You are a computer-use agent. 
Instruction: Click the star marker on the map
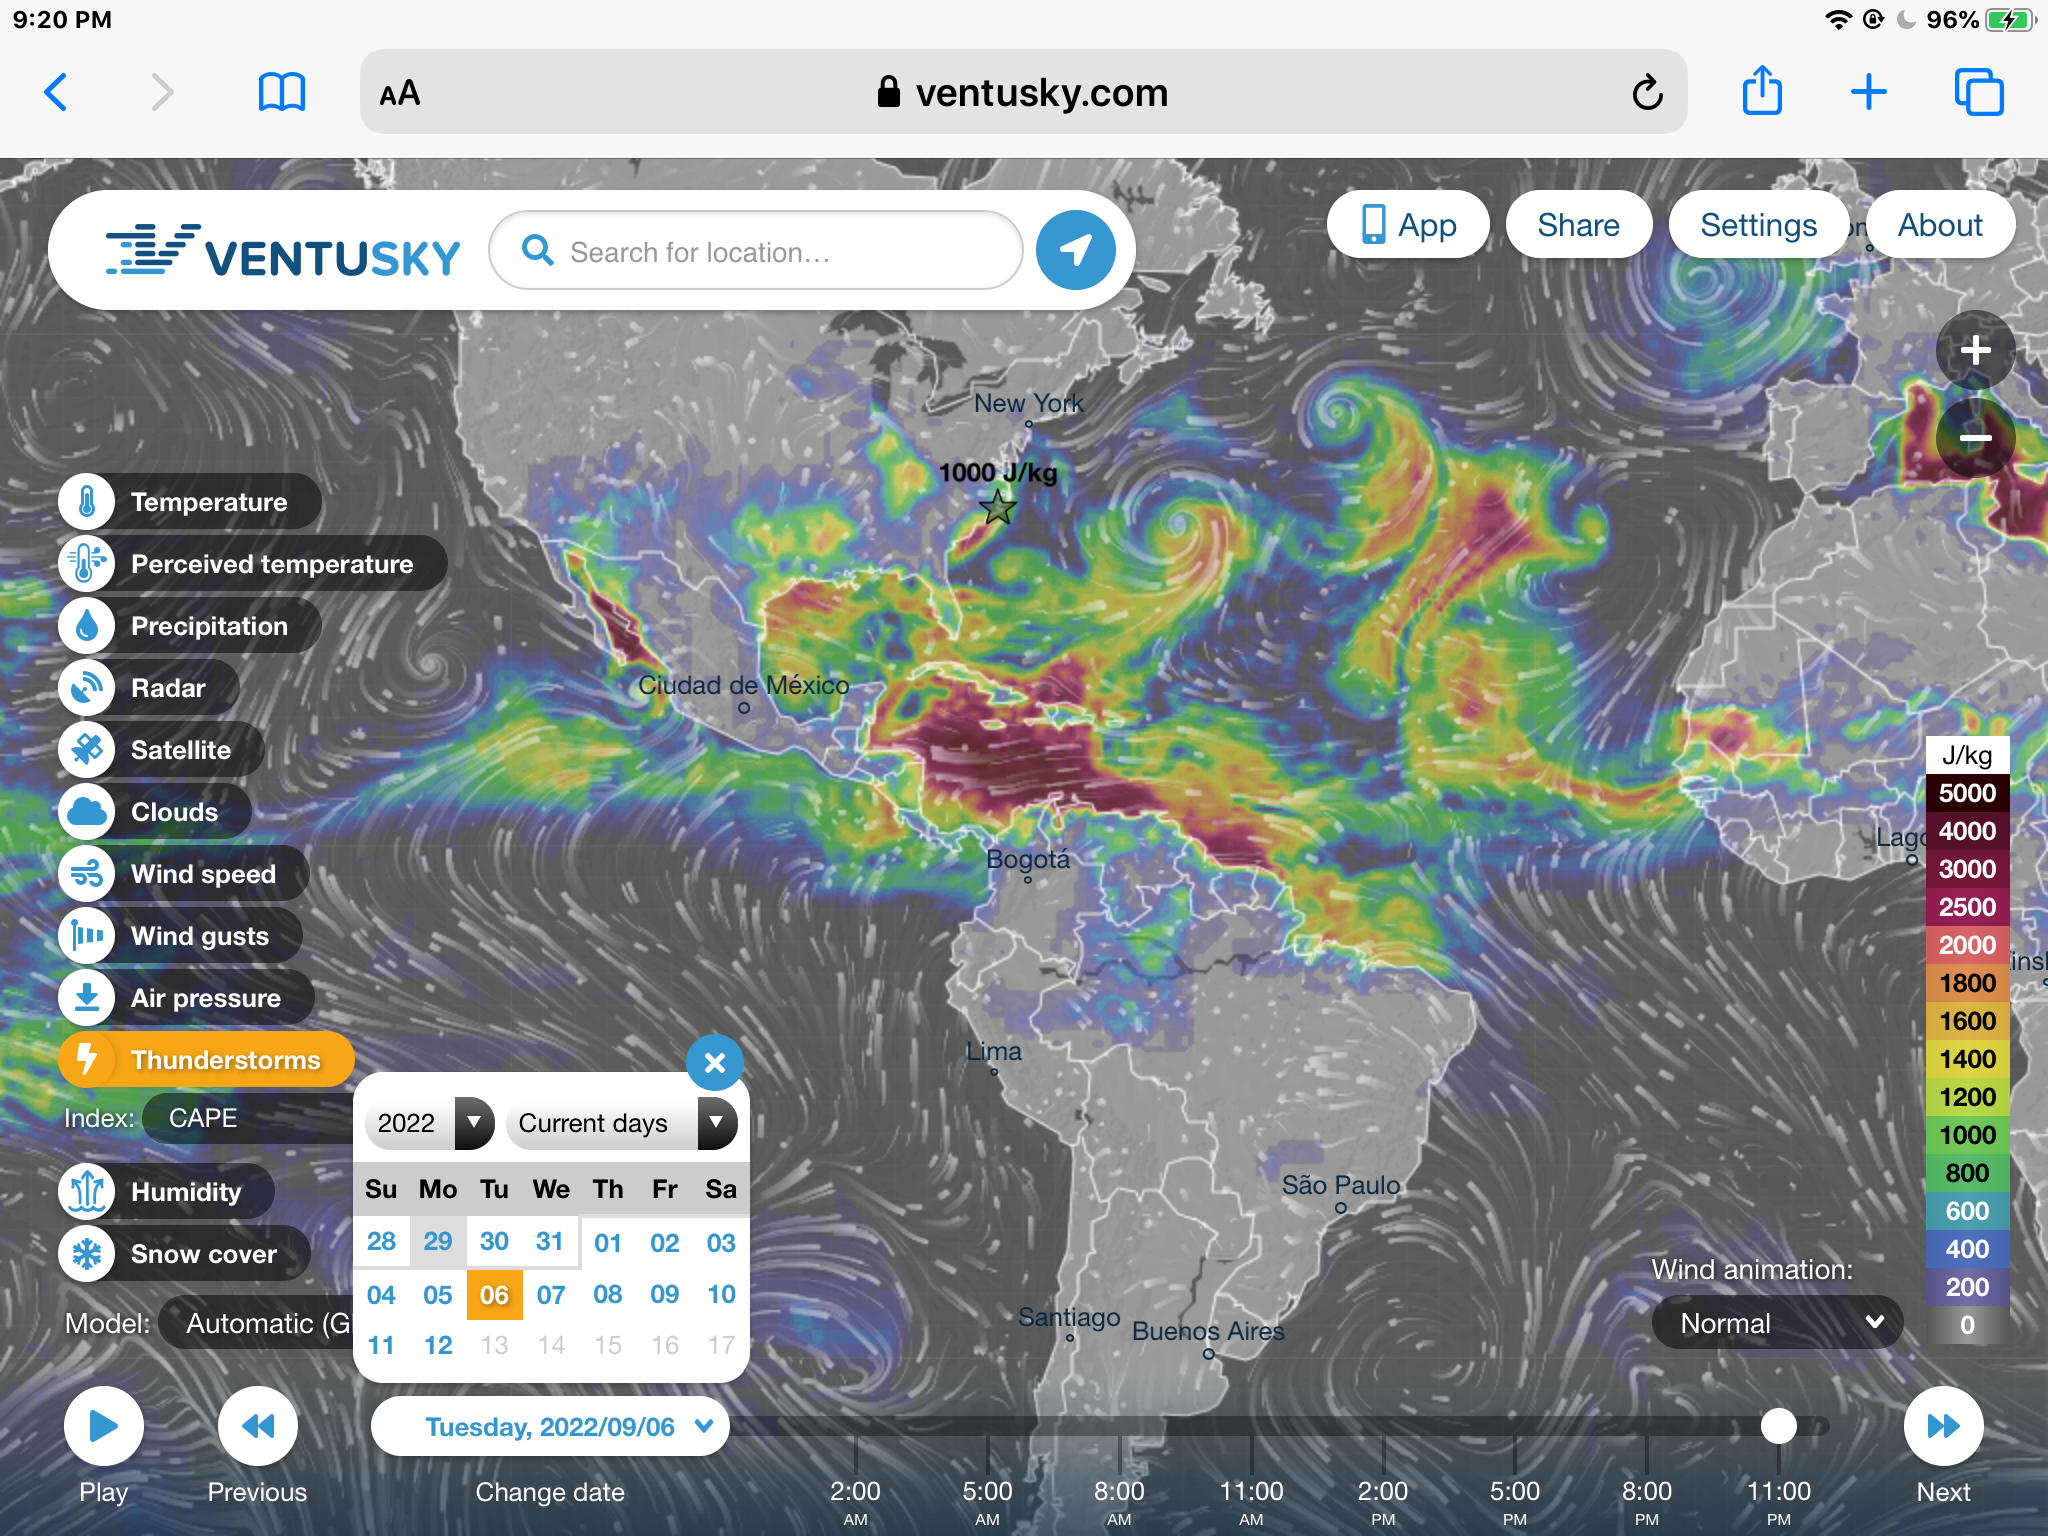pyautogui.click(x=998, y=508)
